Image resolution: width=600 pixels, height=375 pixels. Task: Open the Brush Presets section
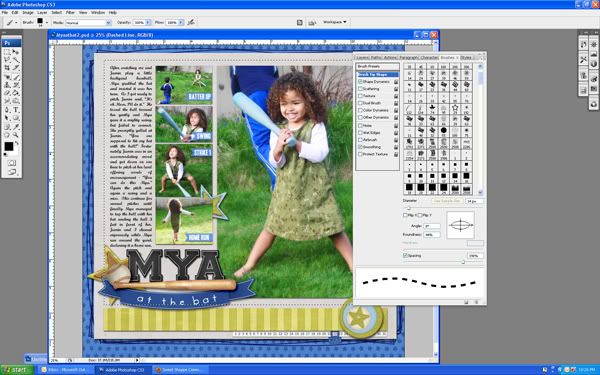pyautogui.click(x=377, y=67)
